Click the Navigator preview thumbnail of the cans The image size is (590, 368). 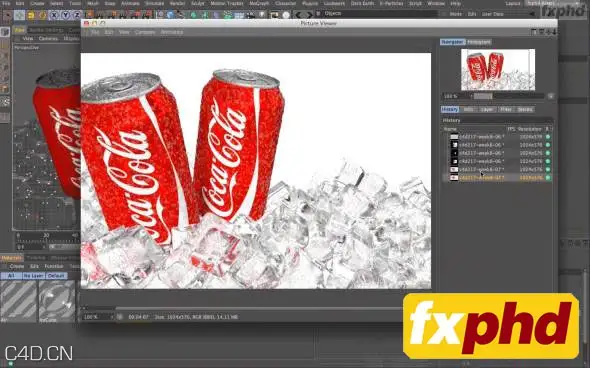click(x=498, y=70)
